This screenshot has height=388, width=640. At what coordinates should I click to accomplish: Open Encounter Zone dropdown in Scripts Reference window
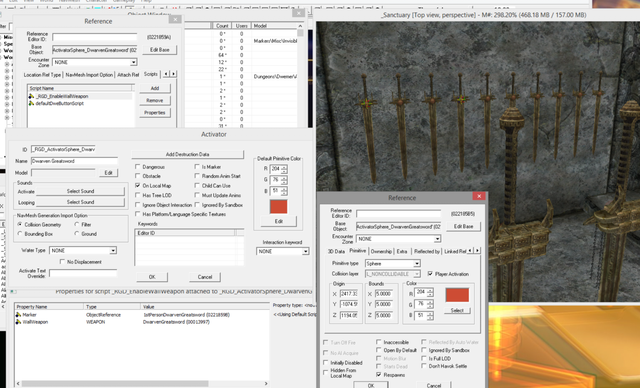click(133, 62)
